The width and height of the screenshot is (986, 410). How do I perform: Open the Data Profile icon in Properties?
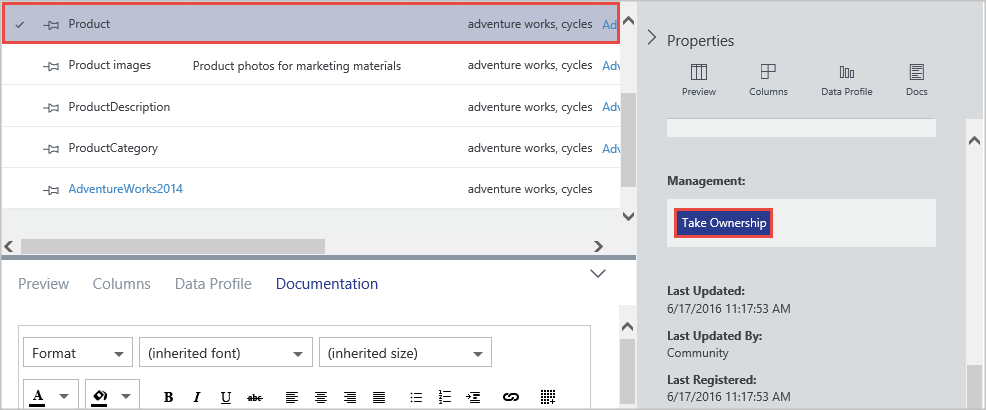846,80
